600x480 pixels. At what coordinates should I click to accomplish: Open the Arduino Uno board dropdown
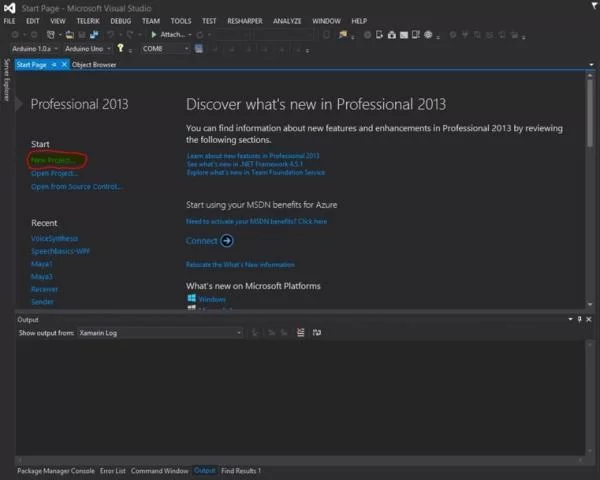pos(88,49)
